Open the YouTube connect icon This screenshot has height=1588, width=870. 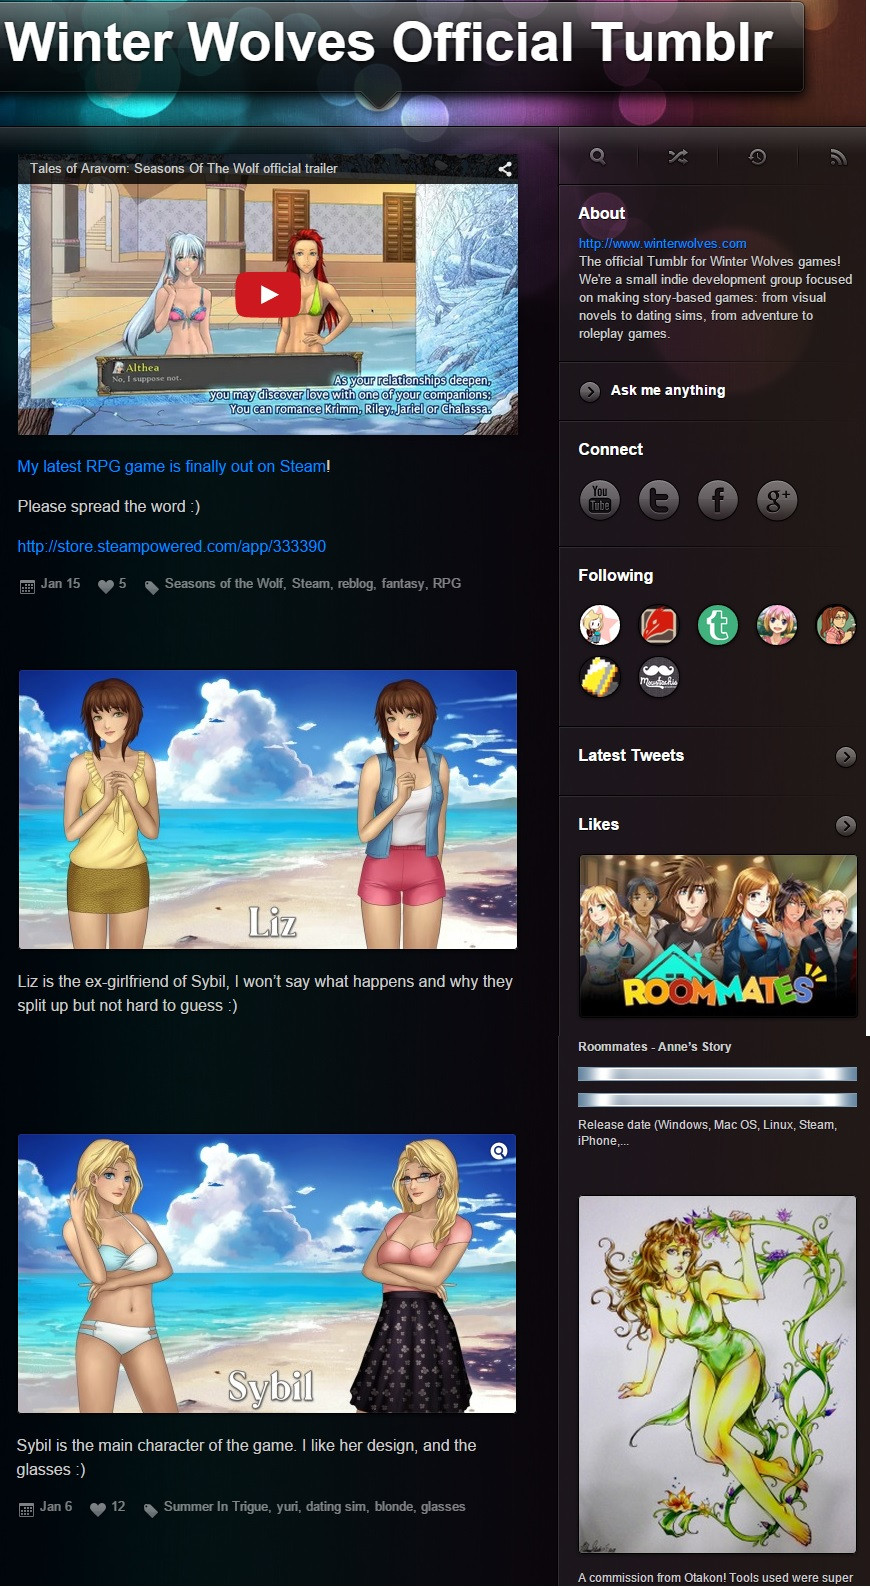point(600,499)
